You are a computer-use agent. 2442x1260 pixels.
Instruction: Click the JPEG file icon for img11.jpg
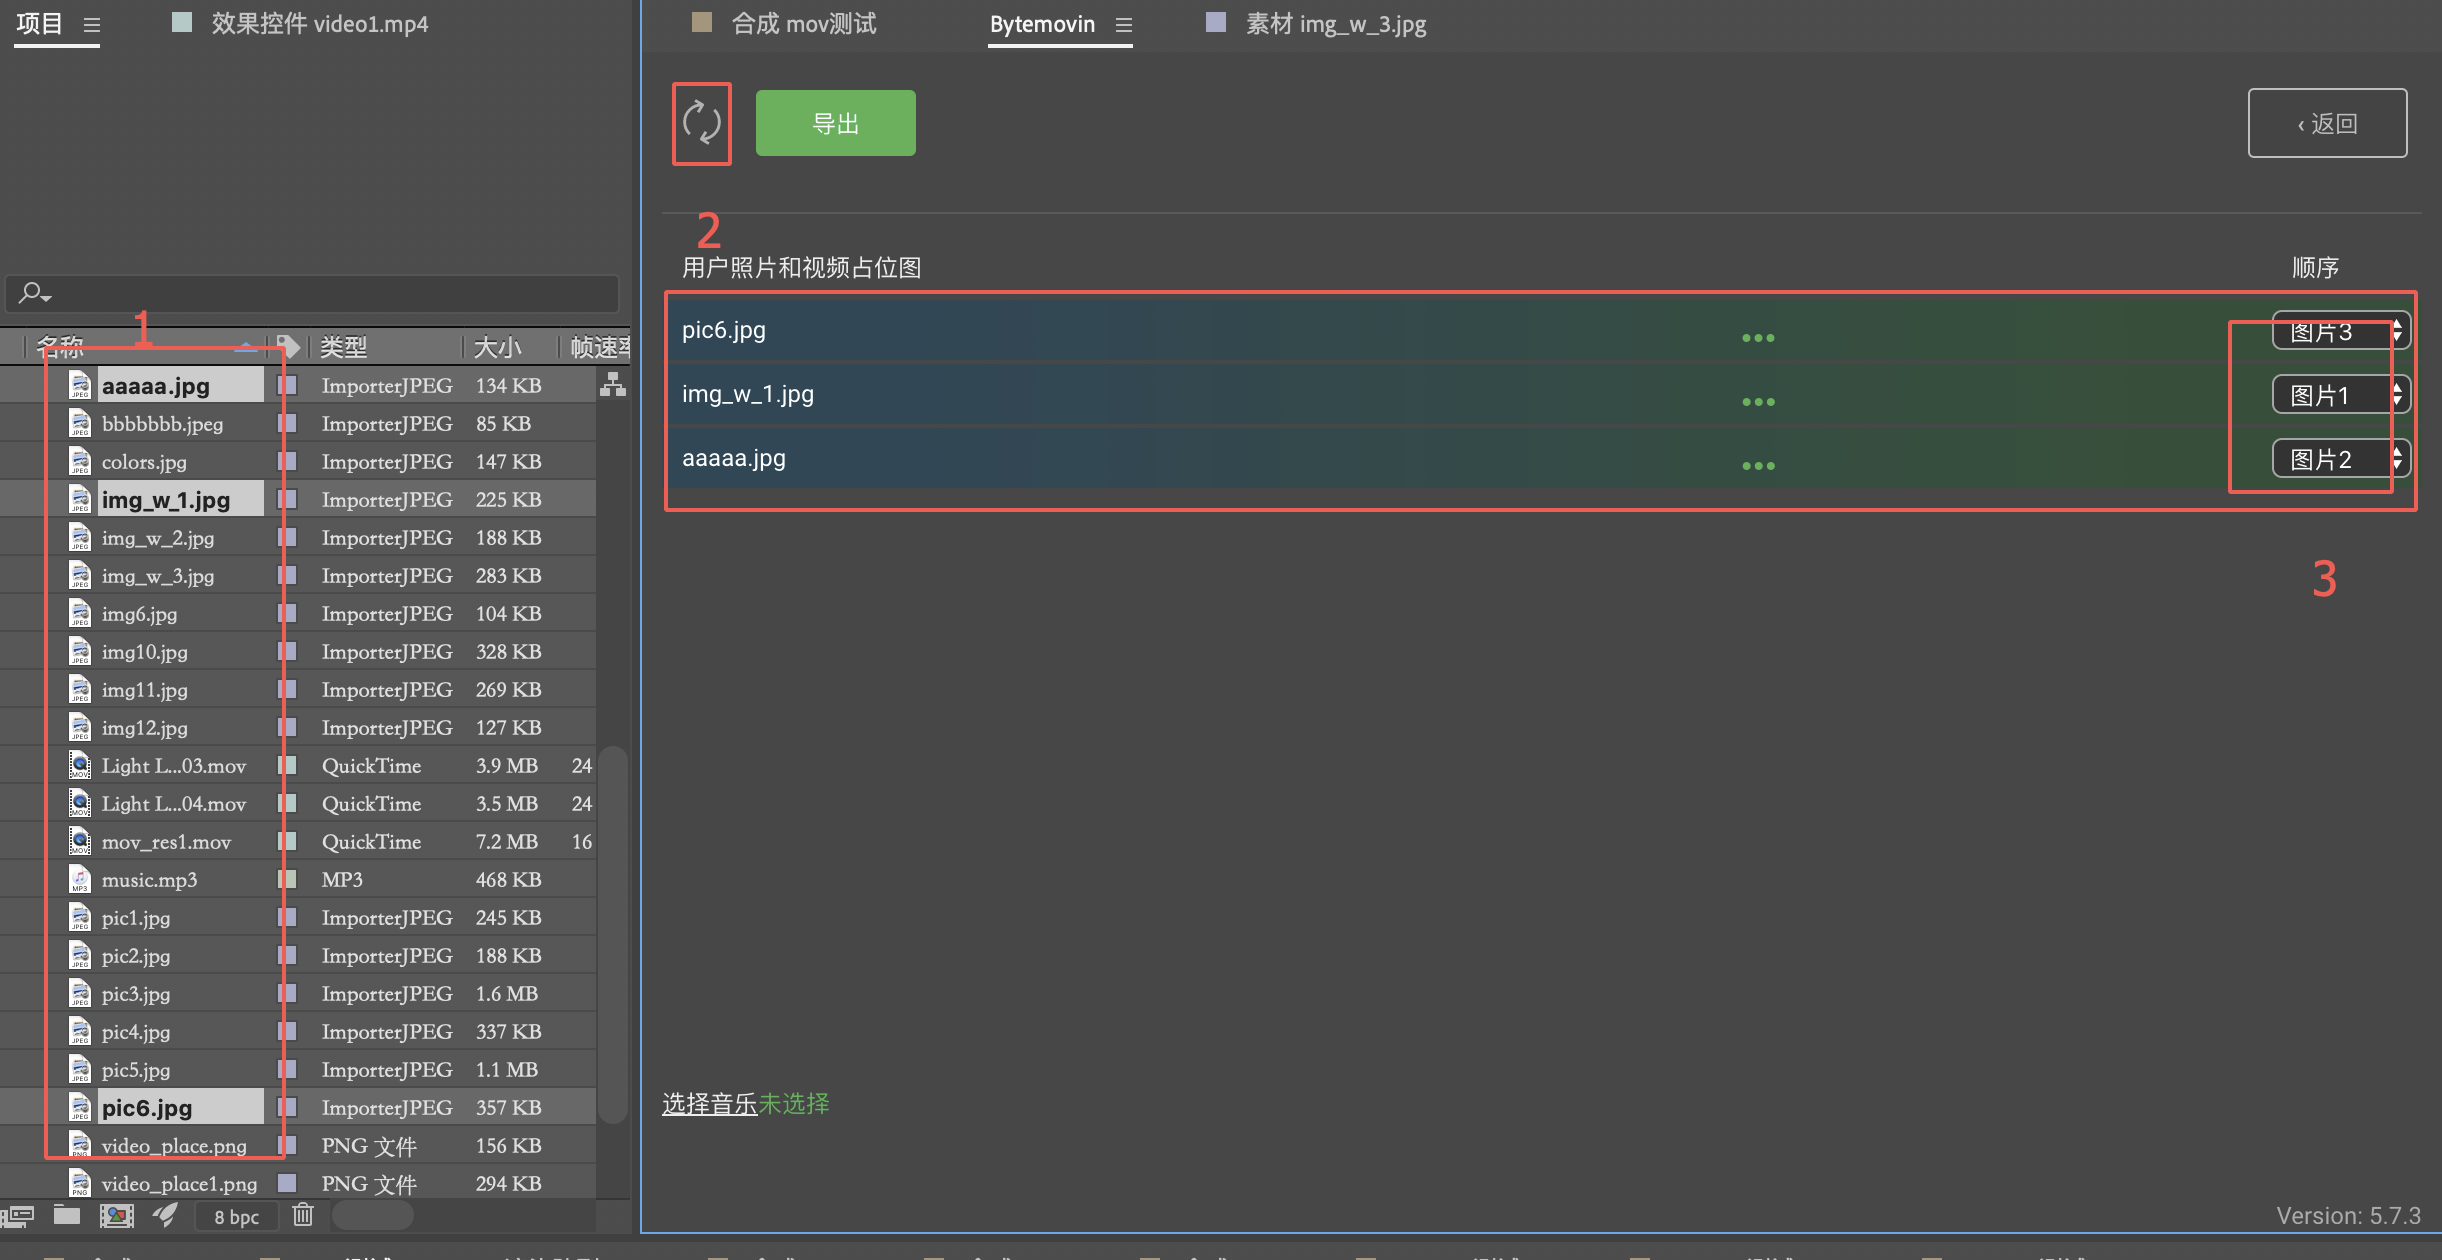80,689
